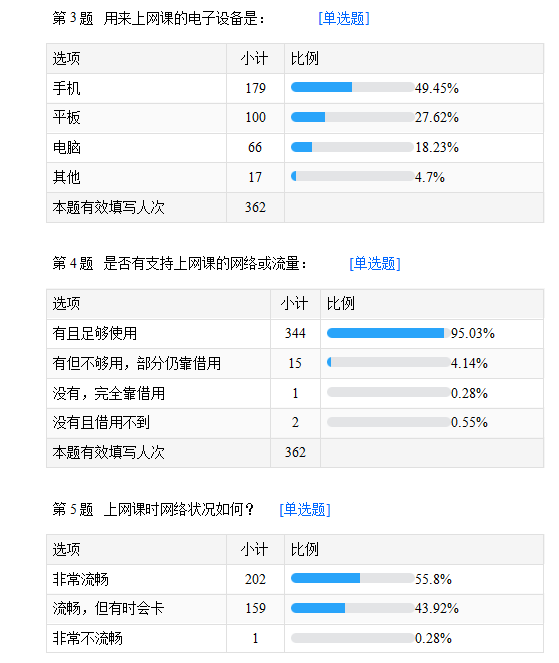
Task: Select the 有但不够用，部分仍靠借用 row
Action: point(295,363)
